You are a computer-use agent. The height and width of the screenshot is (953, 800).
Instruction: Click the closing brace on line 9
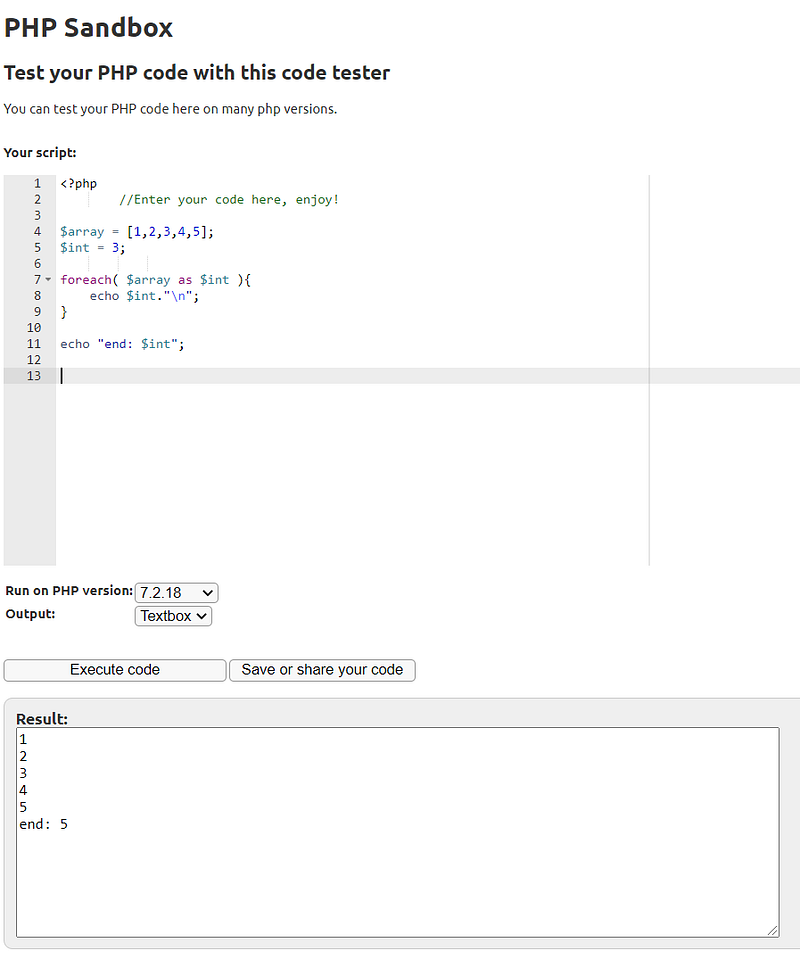[64, 312]
